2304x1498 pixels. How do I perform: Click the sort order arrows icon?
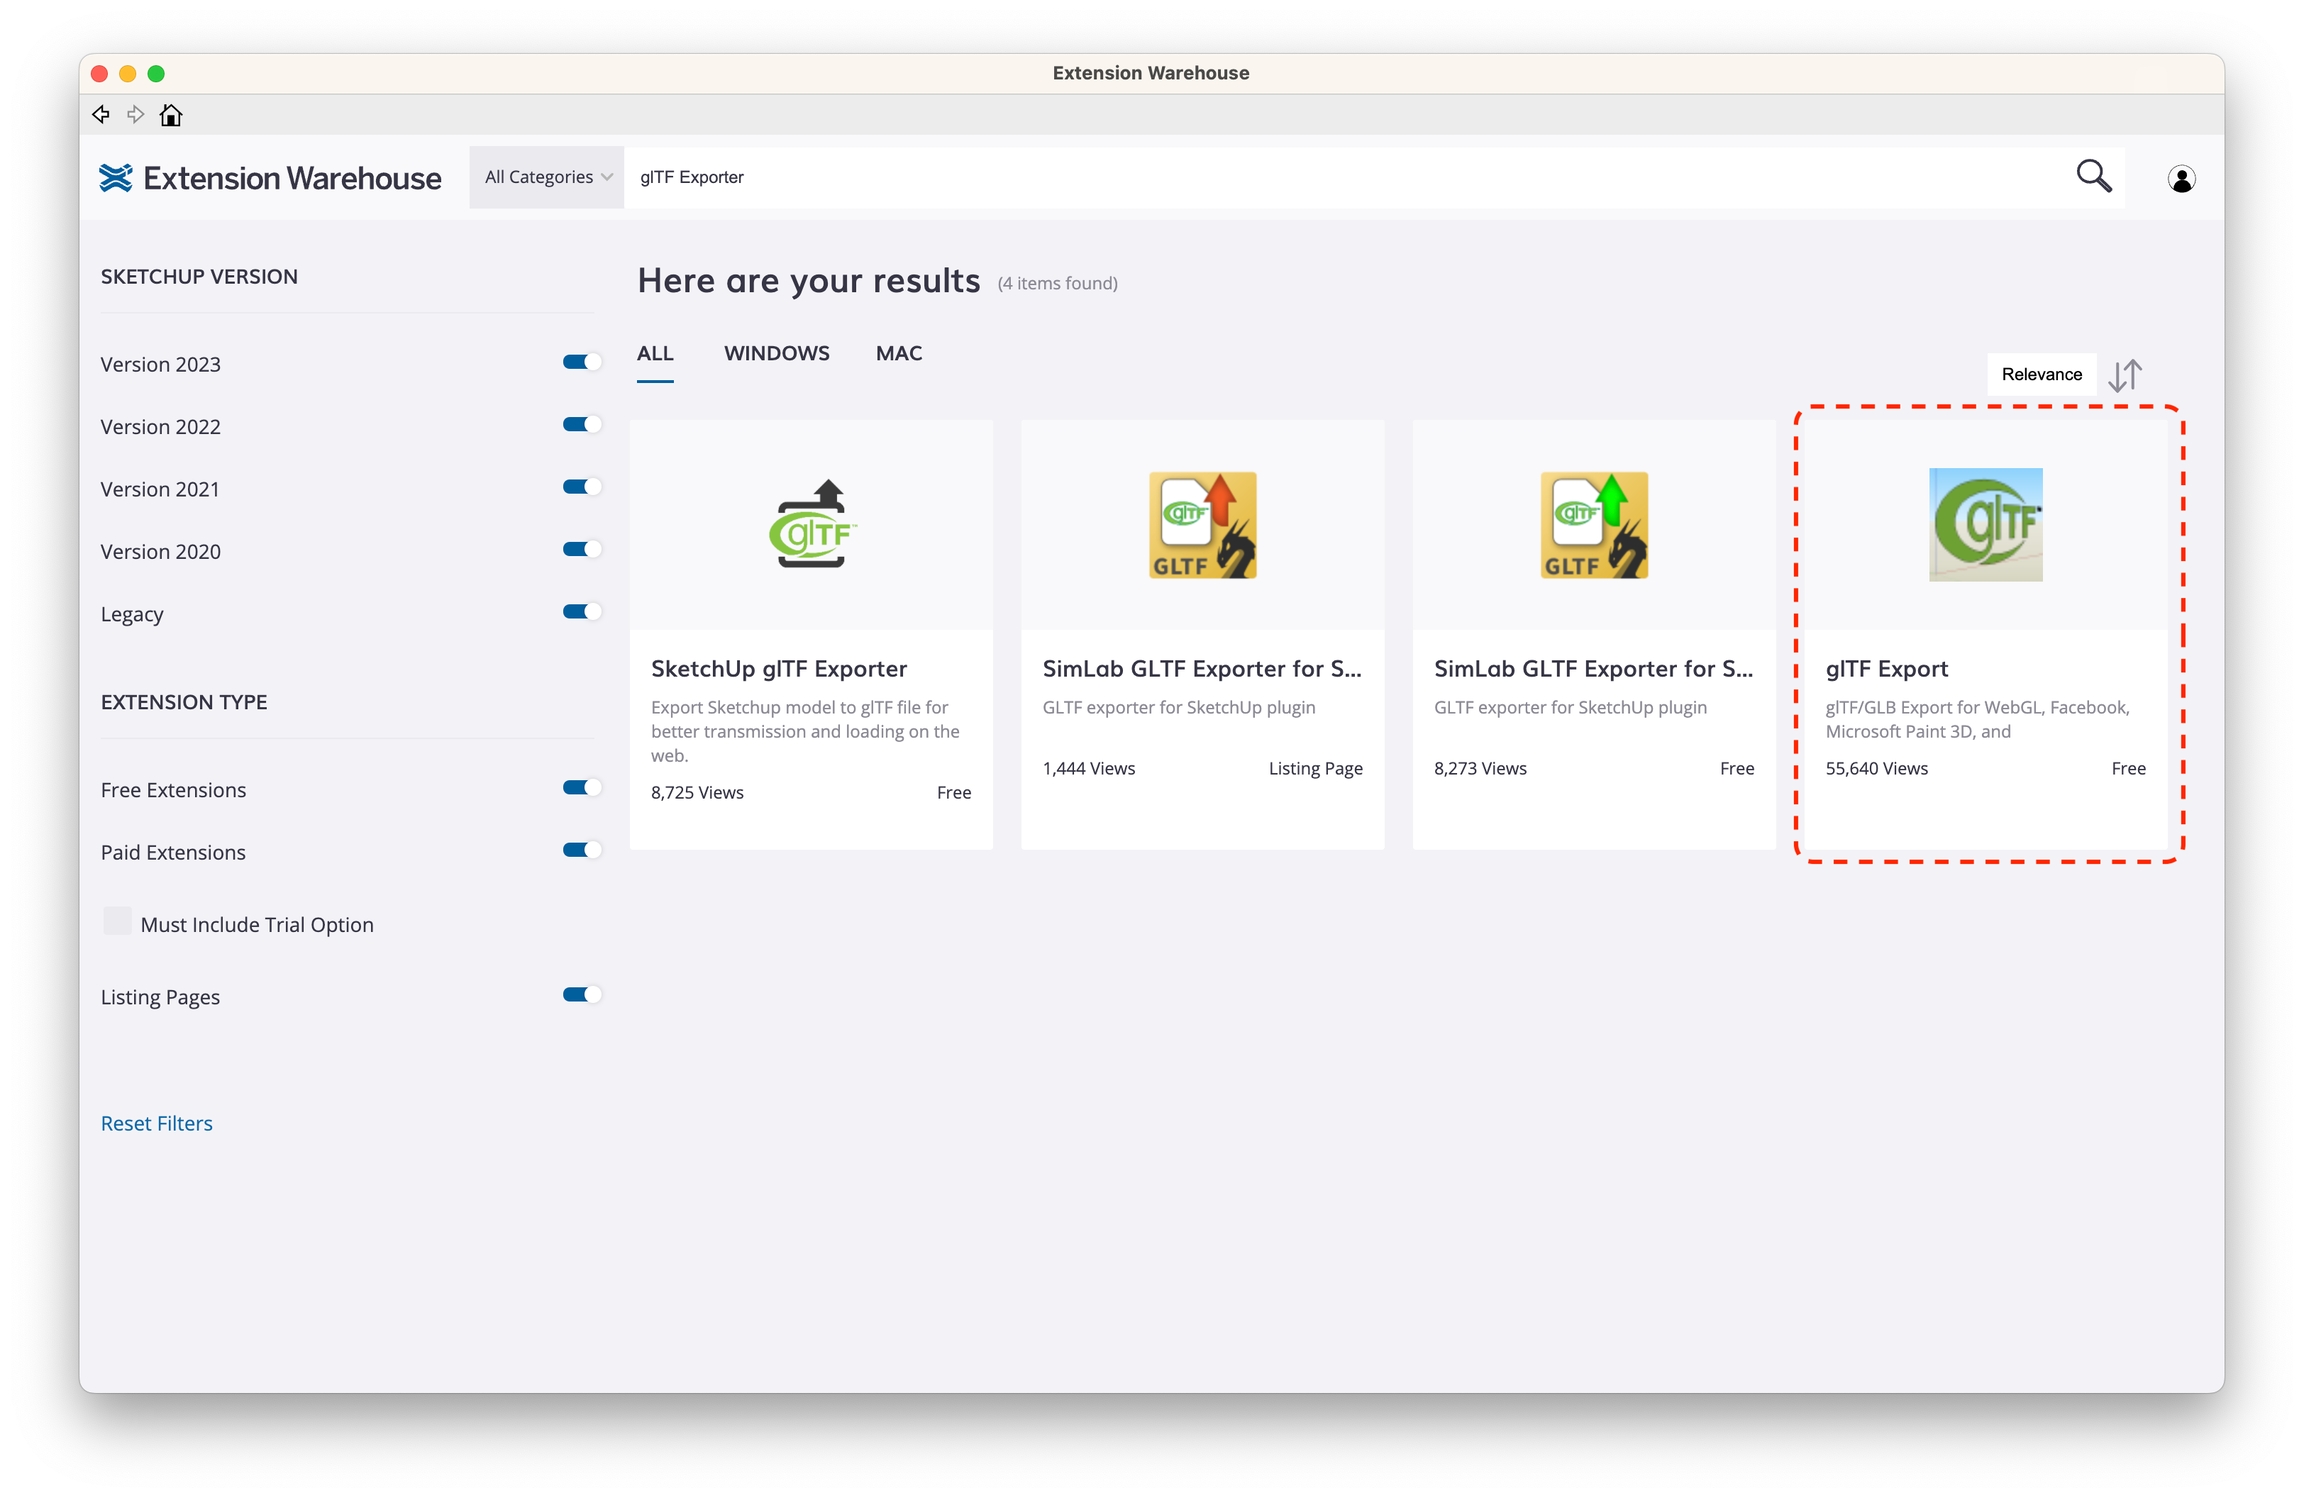pos(2125,375)
